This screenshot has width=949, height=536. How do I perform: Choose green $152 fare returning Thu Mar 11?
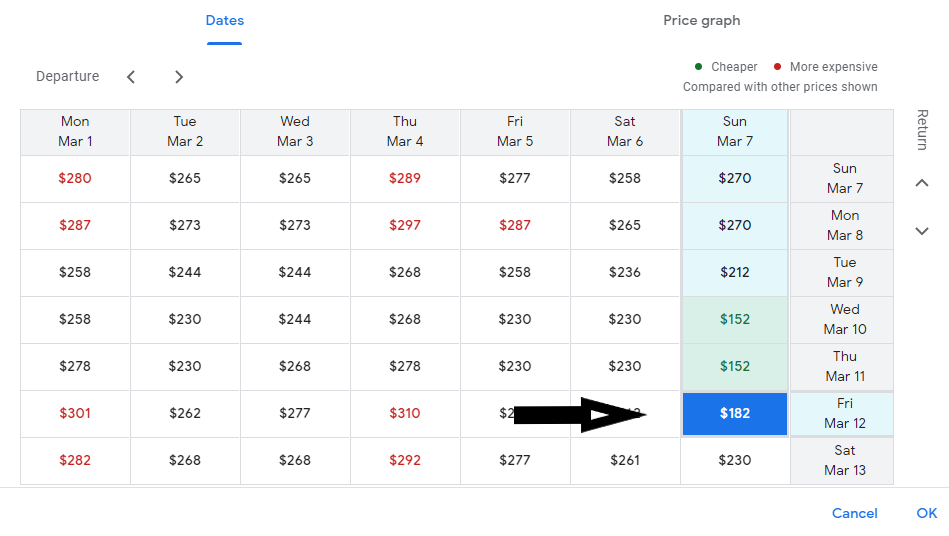pos(735,366)
